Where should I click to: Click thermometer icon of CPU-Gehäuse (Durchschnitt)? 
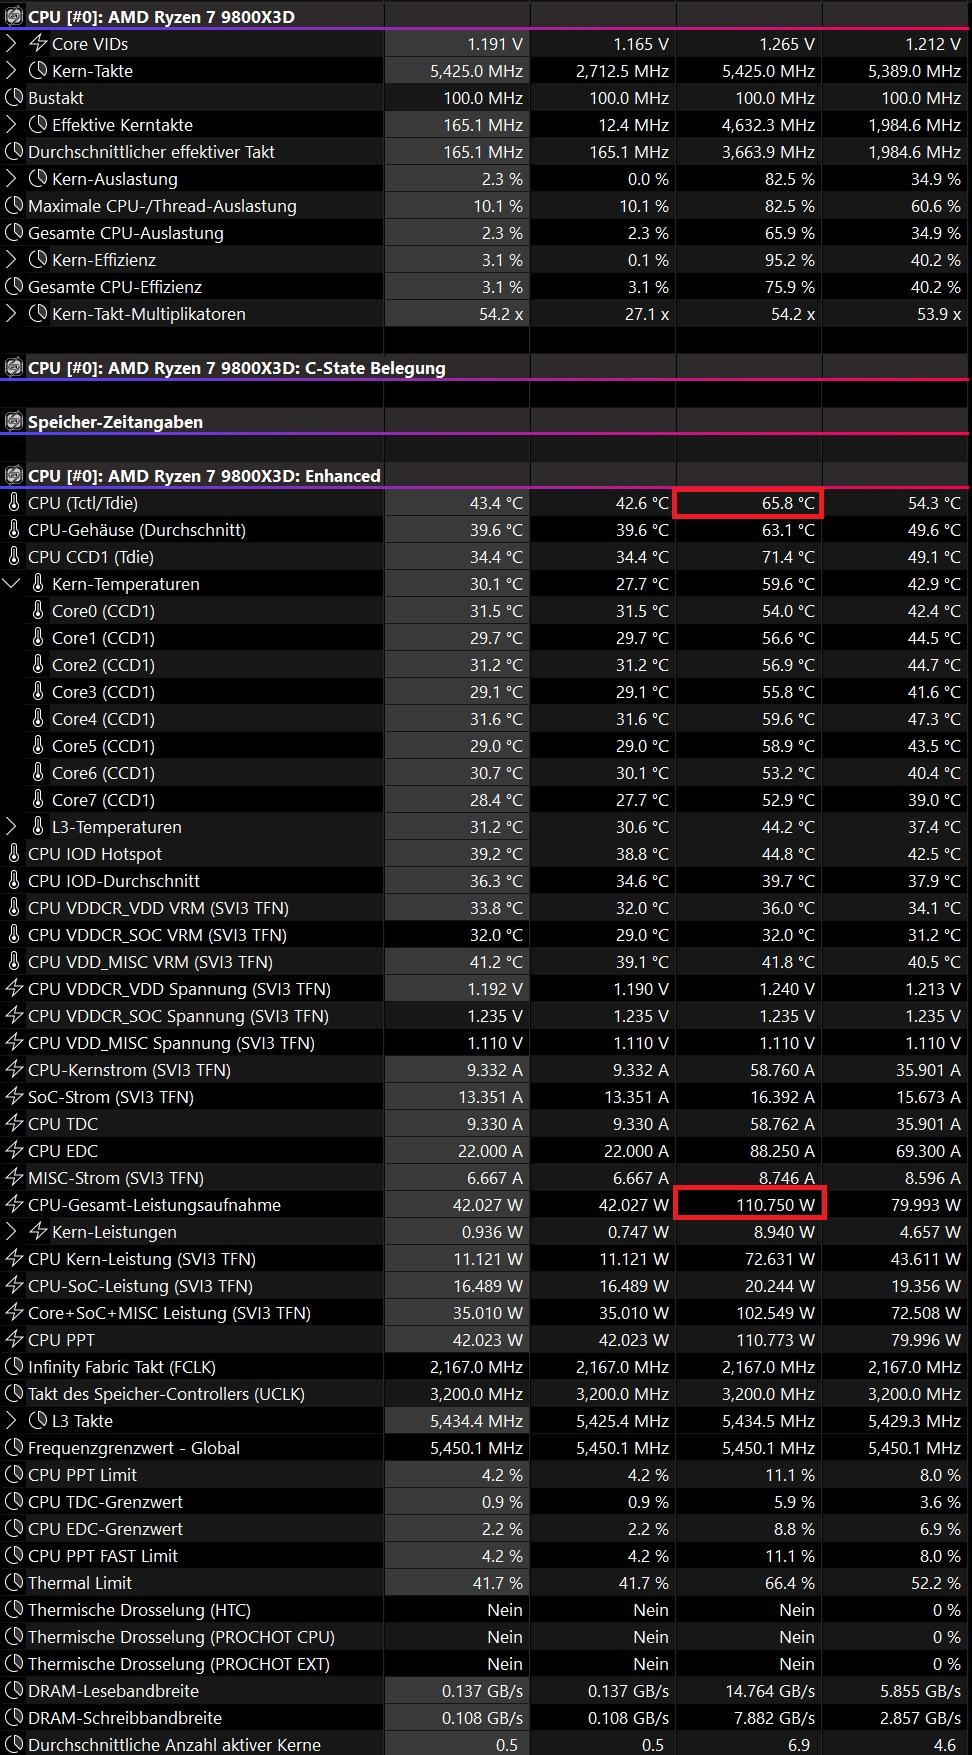click(14, 530)
